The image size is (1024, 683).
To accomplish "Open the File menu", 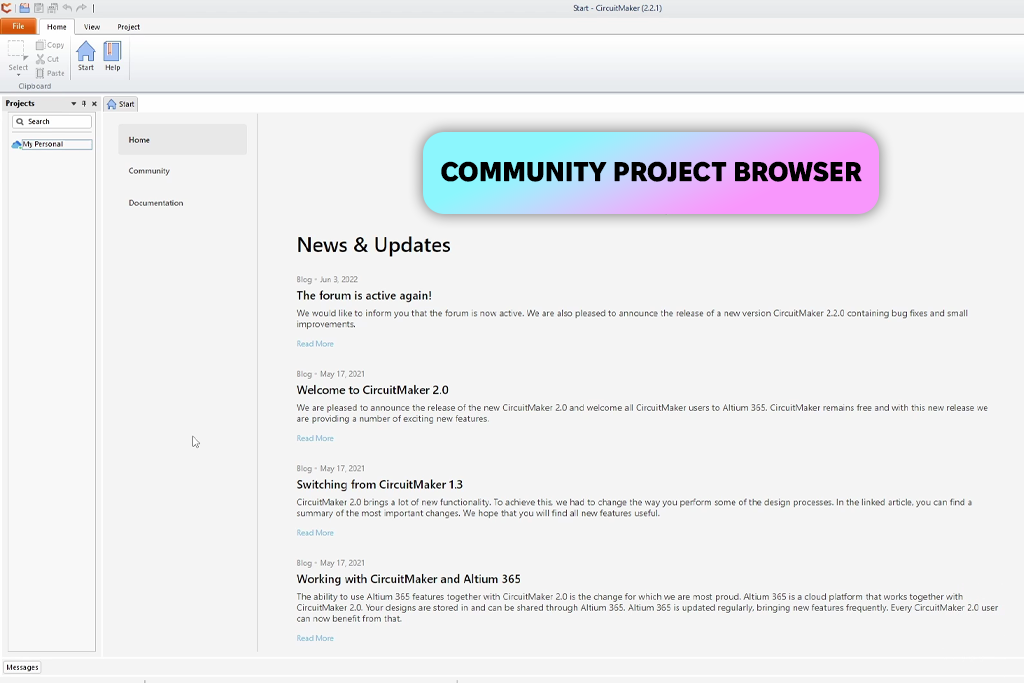I will point(18,26).
